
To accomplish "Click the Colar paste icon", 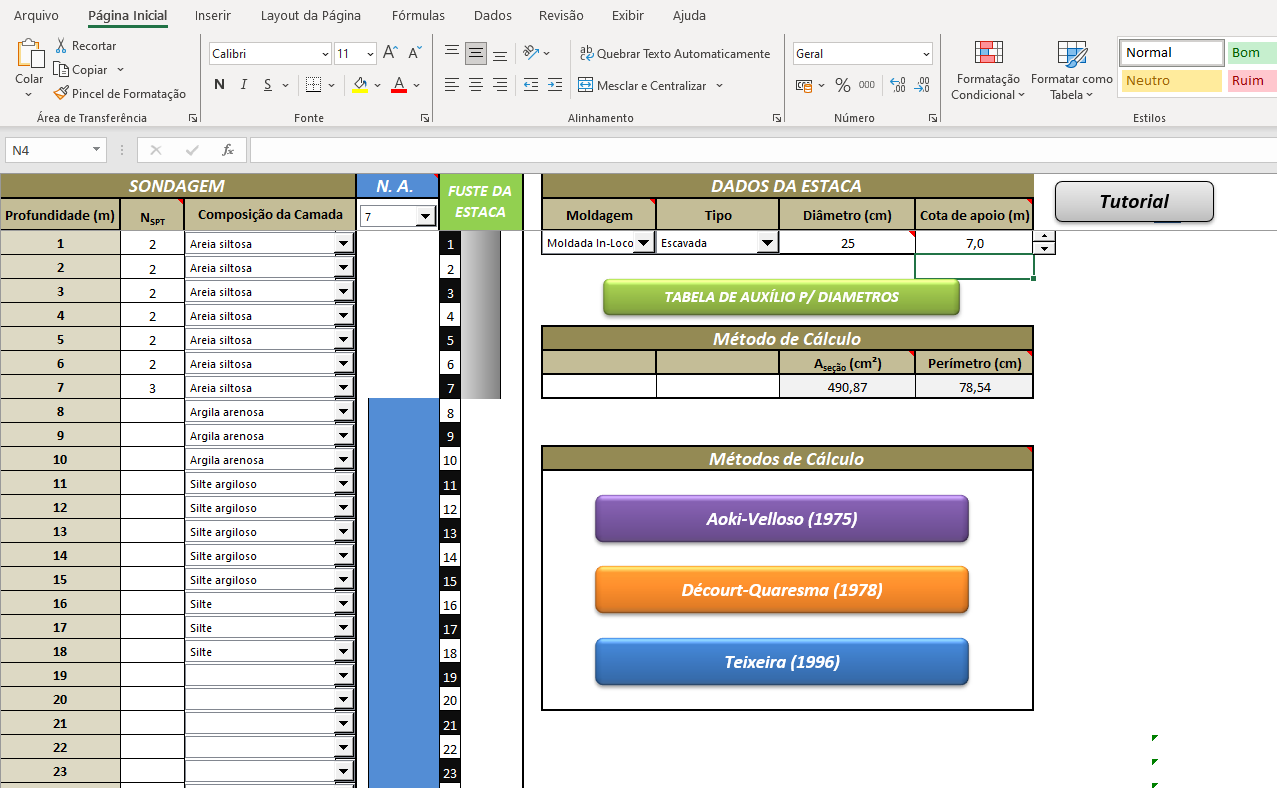I will click(x=30, y=53).
